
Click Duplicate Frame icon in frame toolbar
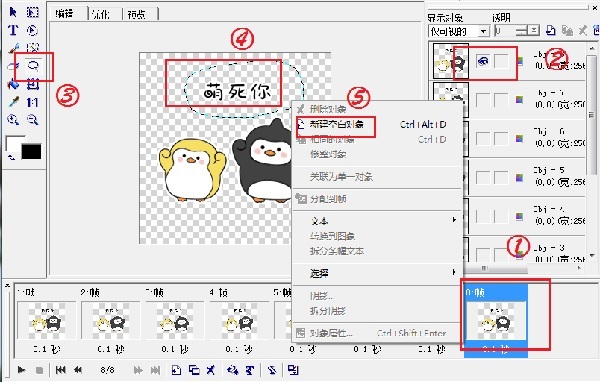tap(194, 370)
